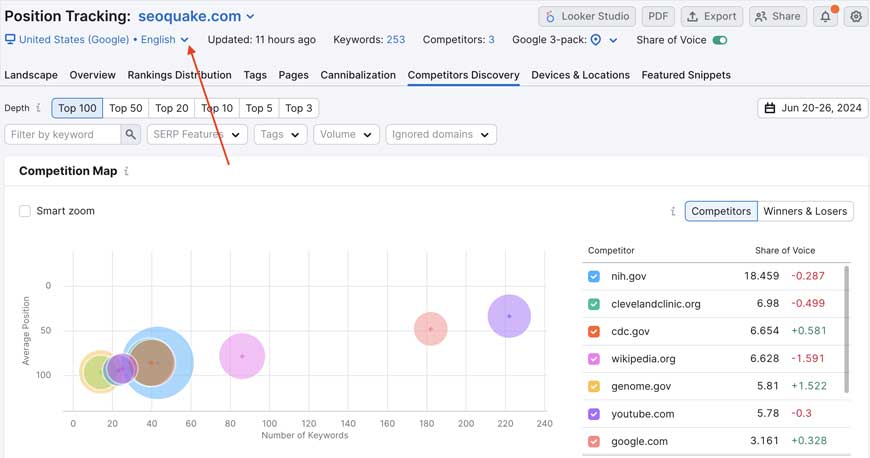Viewport: 870px width, 458px height.
Task: Go to the Pages tab
Action: click(x=294, y=75)
